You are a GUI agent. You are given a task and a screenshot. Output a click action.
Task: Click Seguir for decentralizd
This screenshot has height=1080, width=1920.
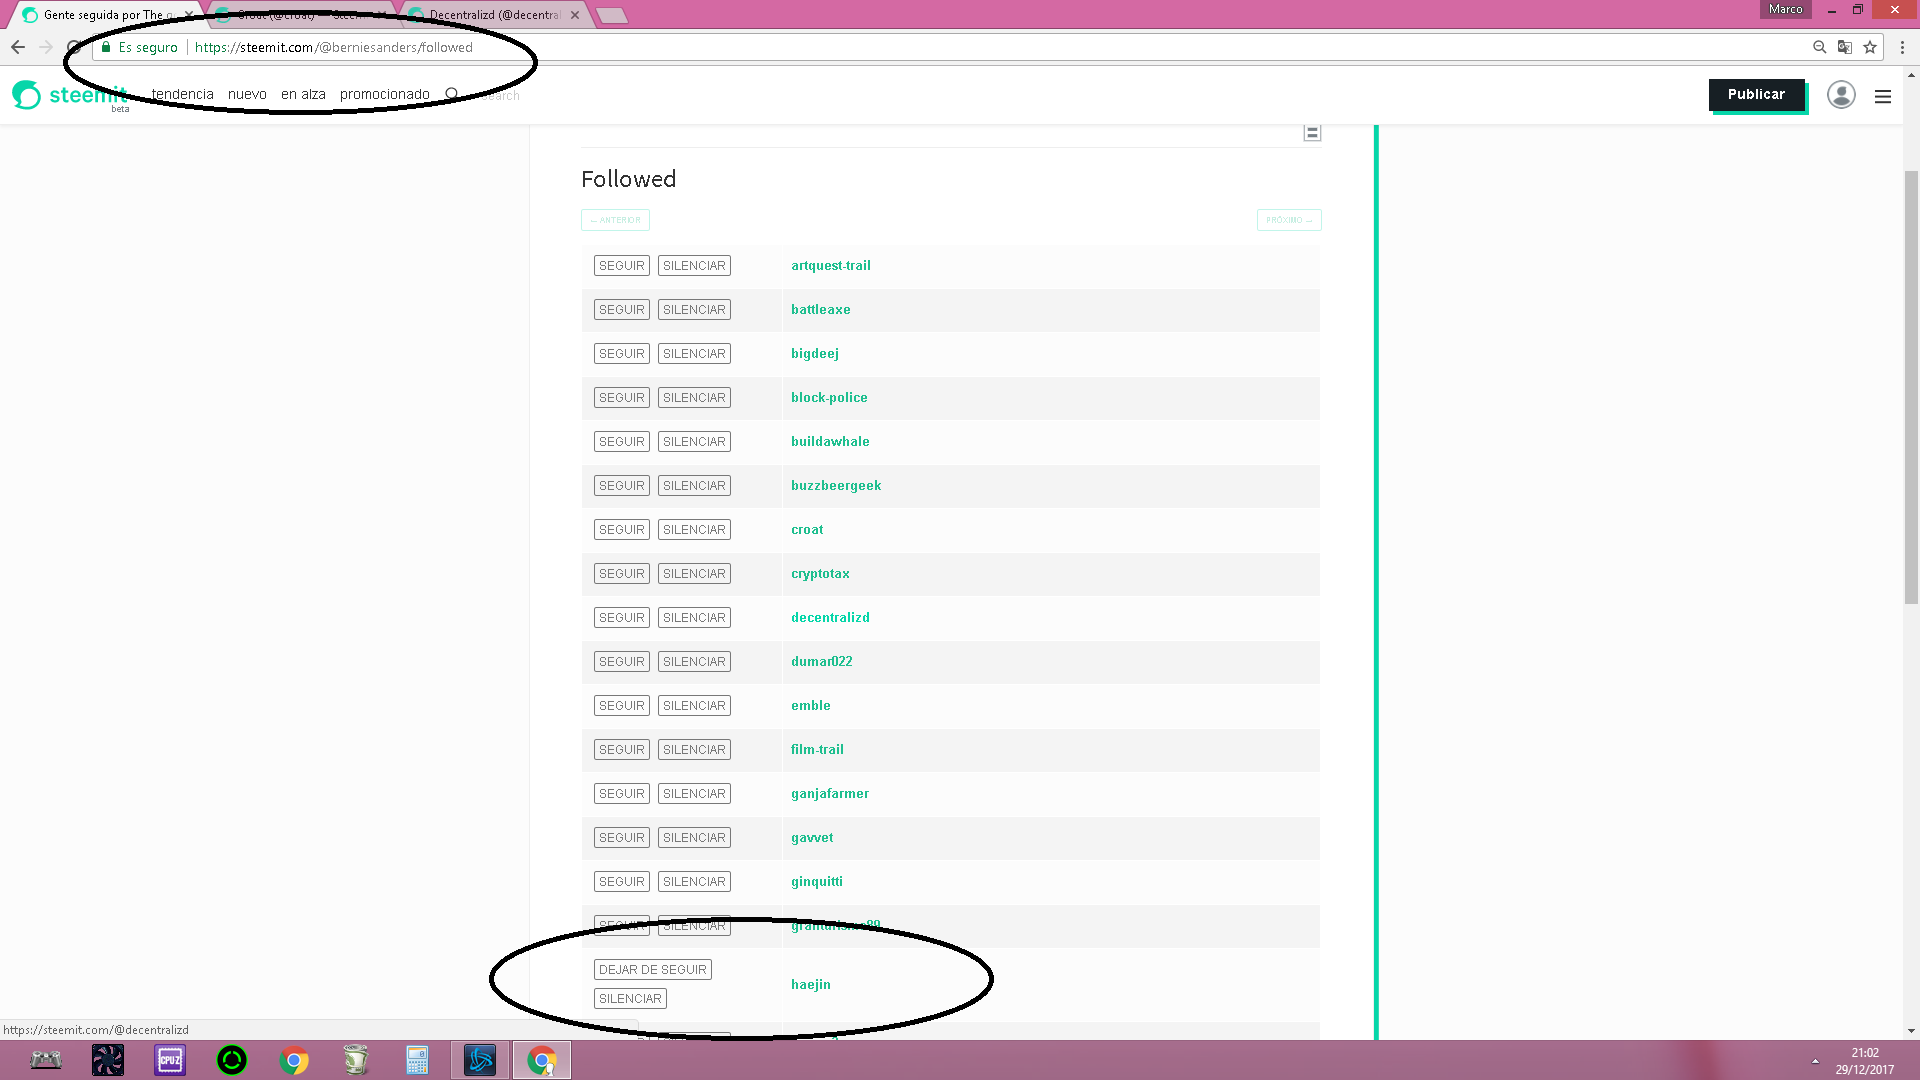[x=622, y=618]
